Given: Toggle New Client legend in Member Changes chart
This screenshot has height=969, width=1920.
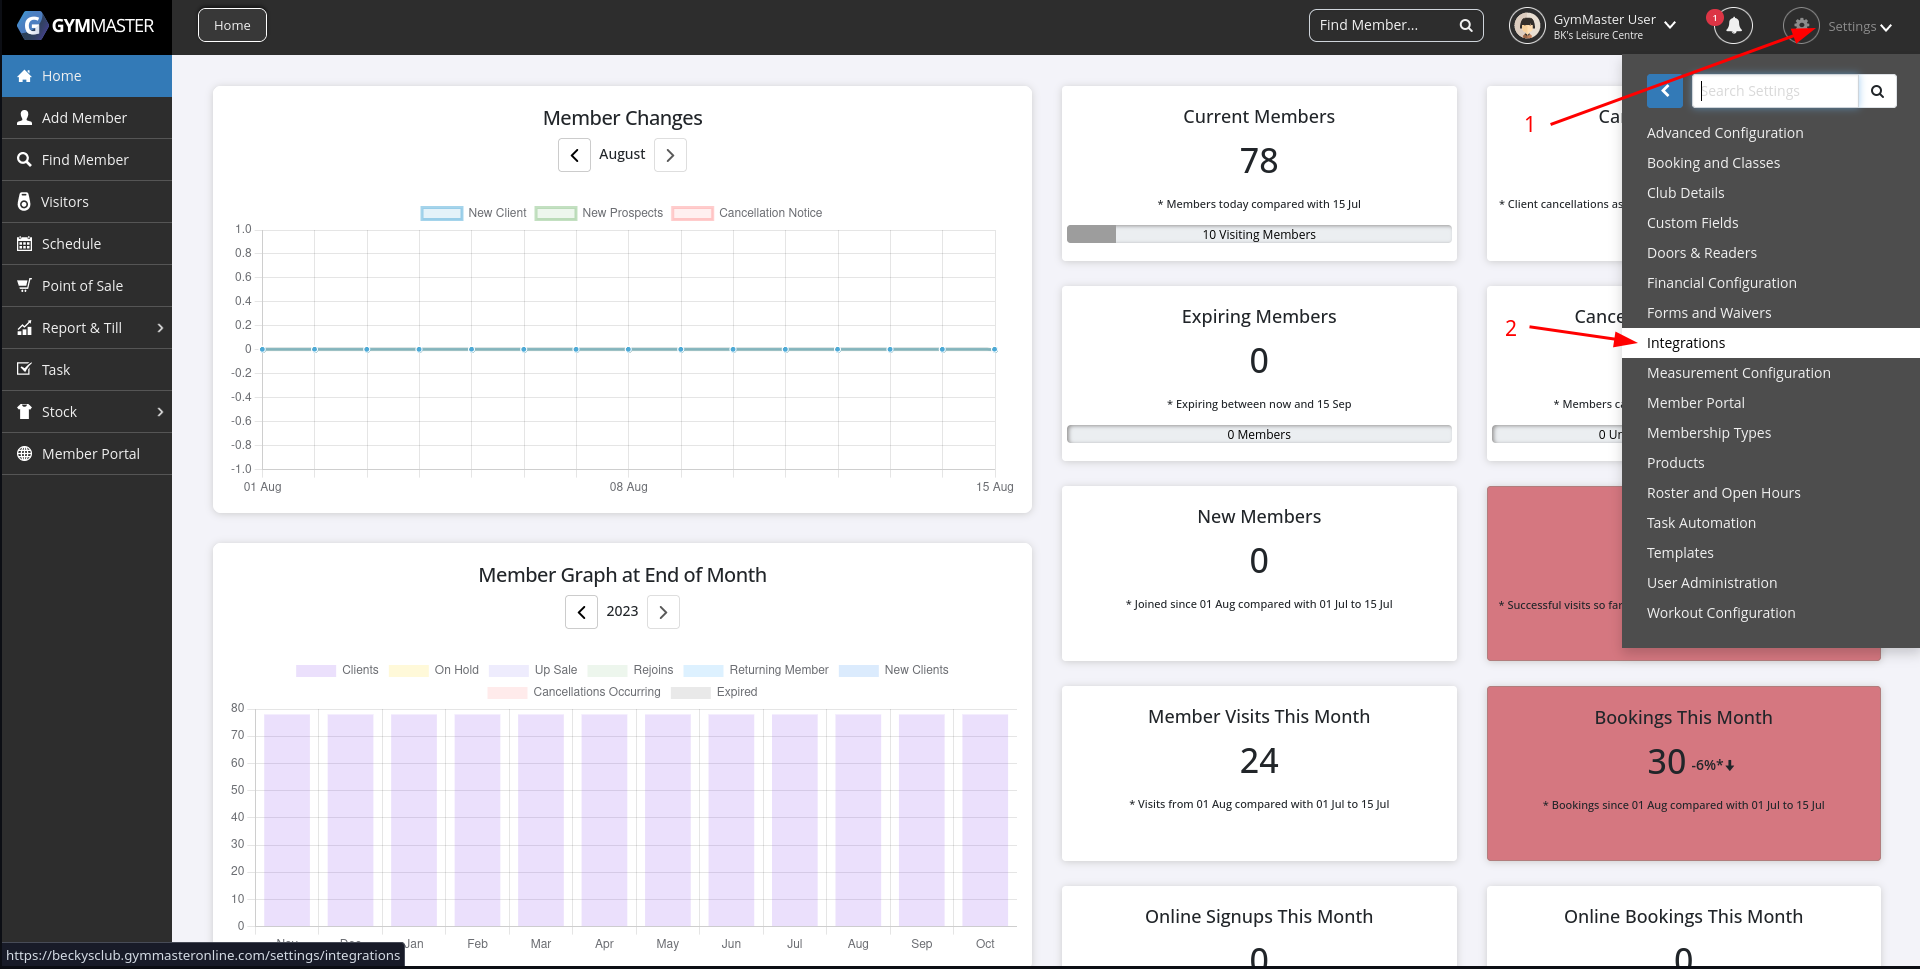Looking at the screenshot, I should [x=474, y=213].
